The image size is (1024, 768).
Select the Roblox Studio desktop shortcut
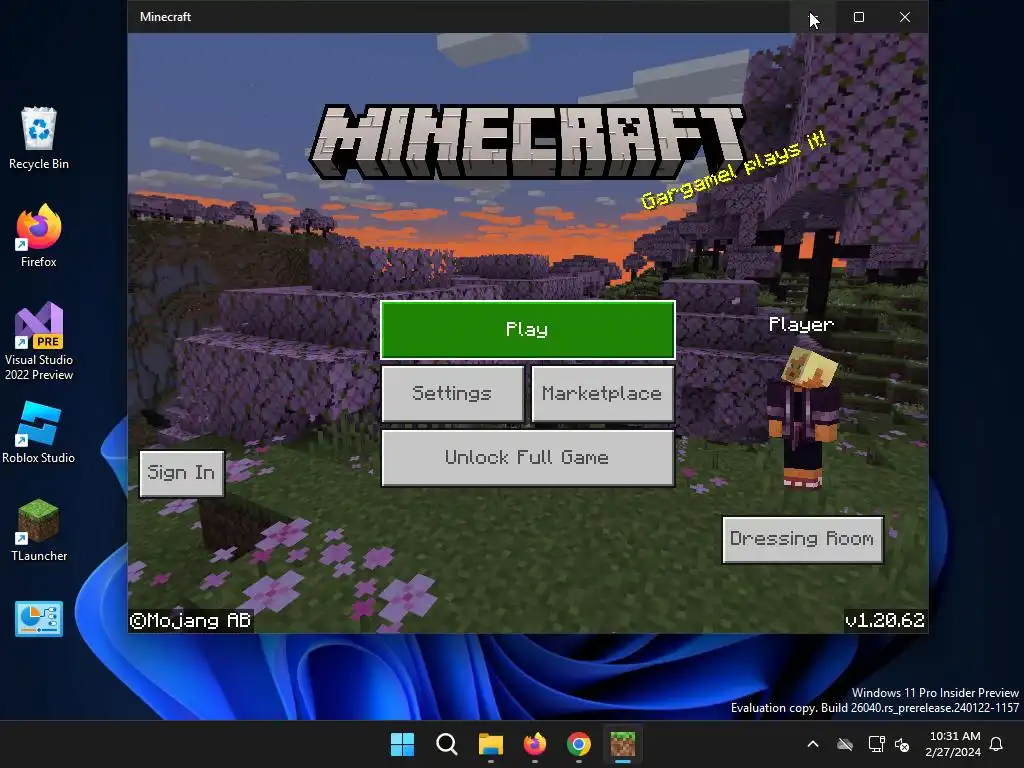39,433
